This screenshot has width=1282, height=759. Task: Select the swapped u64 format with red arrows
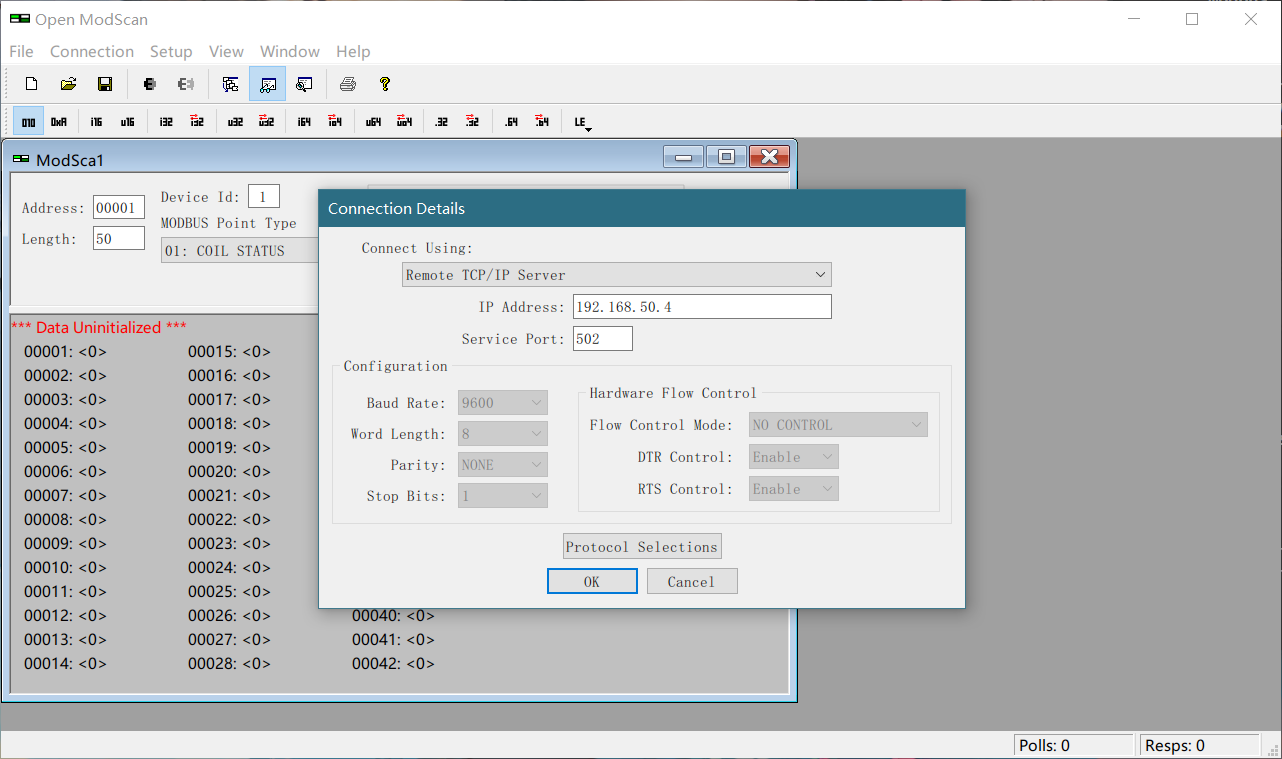click(x=404, y=122)
